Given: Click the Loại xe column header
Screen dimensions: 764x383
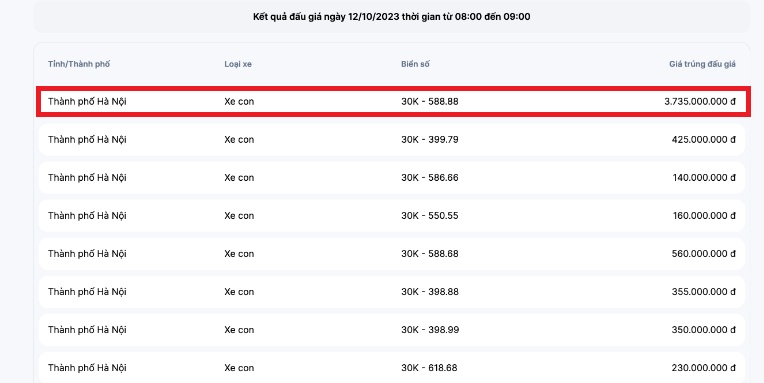Looking at the screenshot, I should click(x=238, y=64).
